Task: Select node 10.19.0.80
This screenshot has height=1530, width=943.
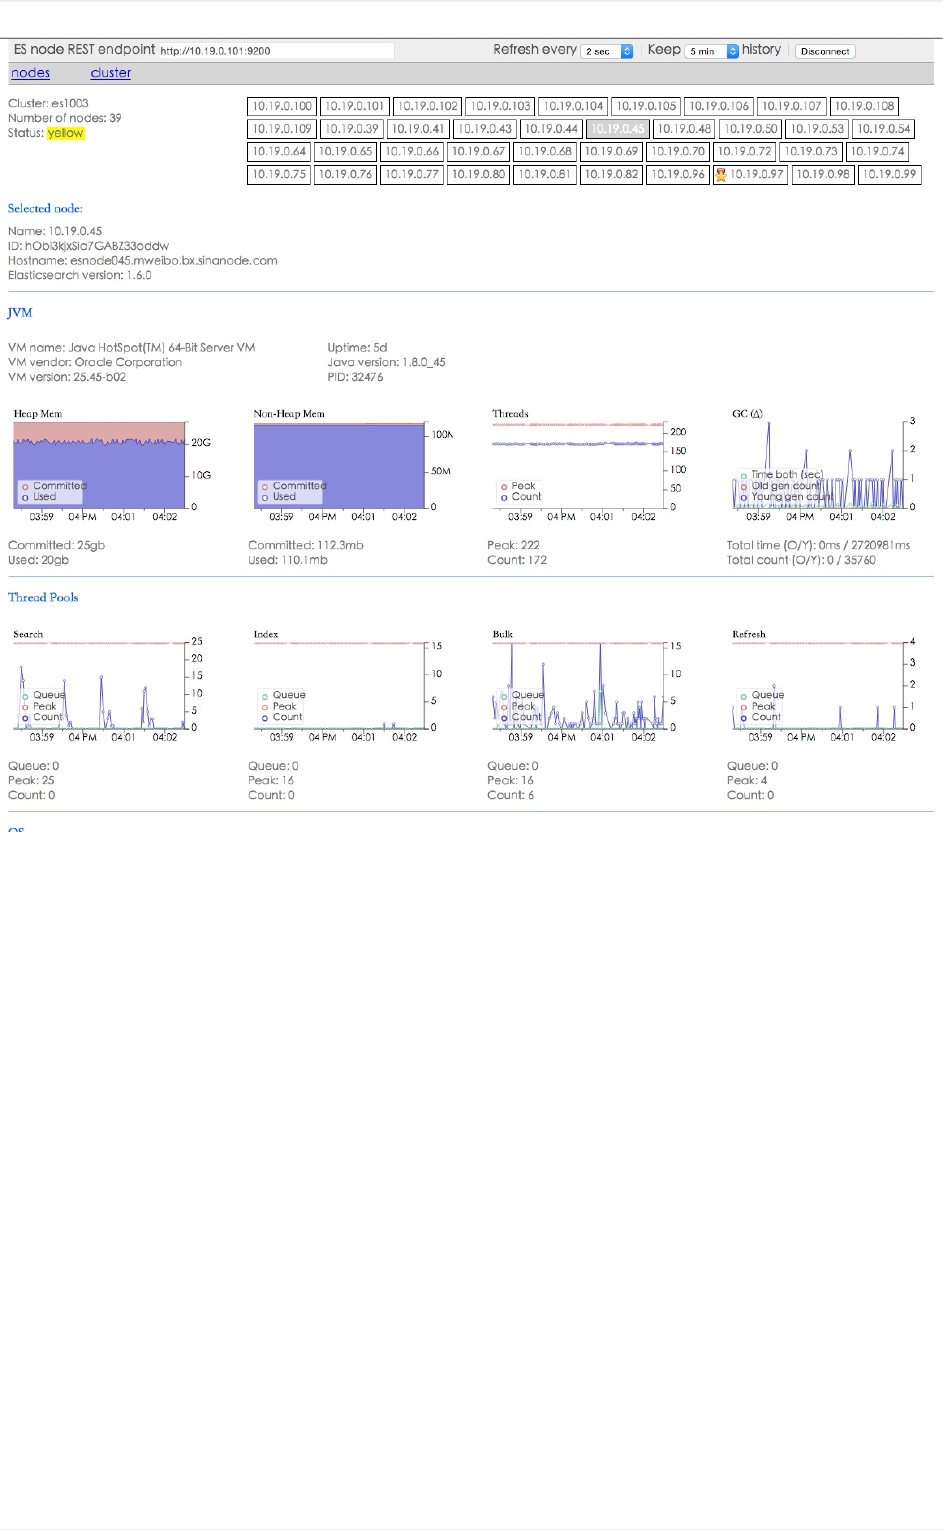Action: pos(478,174)
